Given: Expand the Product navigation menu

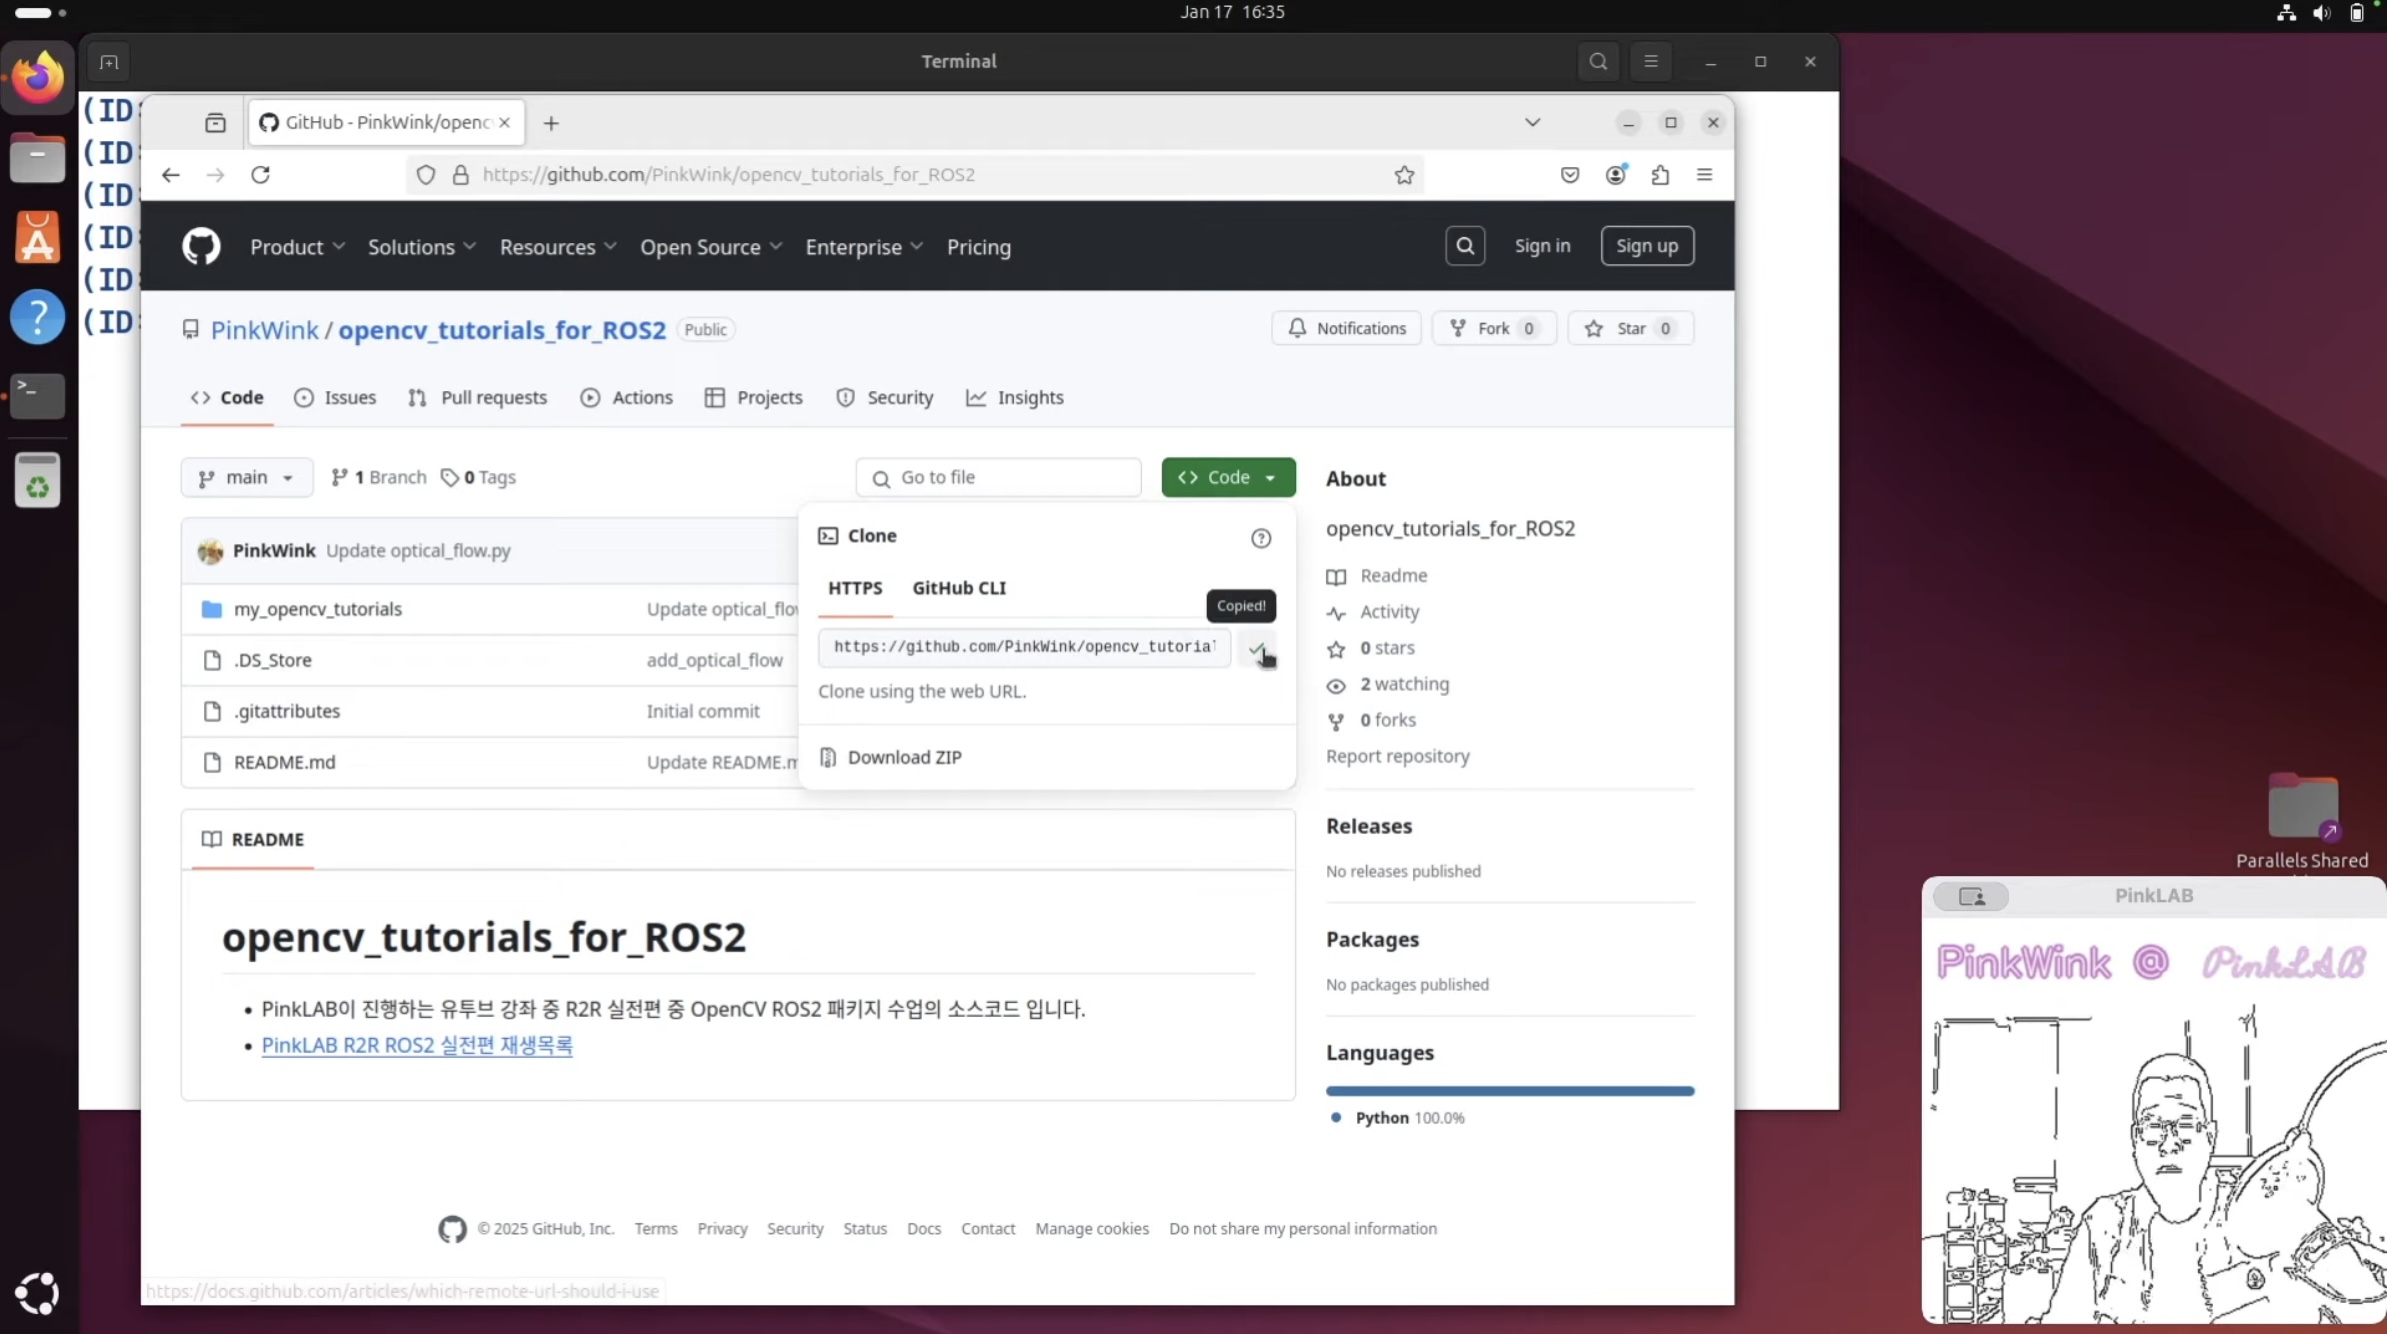Looking at the screenshot, I should click(297, 247).
